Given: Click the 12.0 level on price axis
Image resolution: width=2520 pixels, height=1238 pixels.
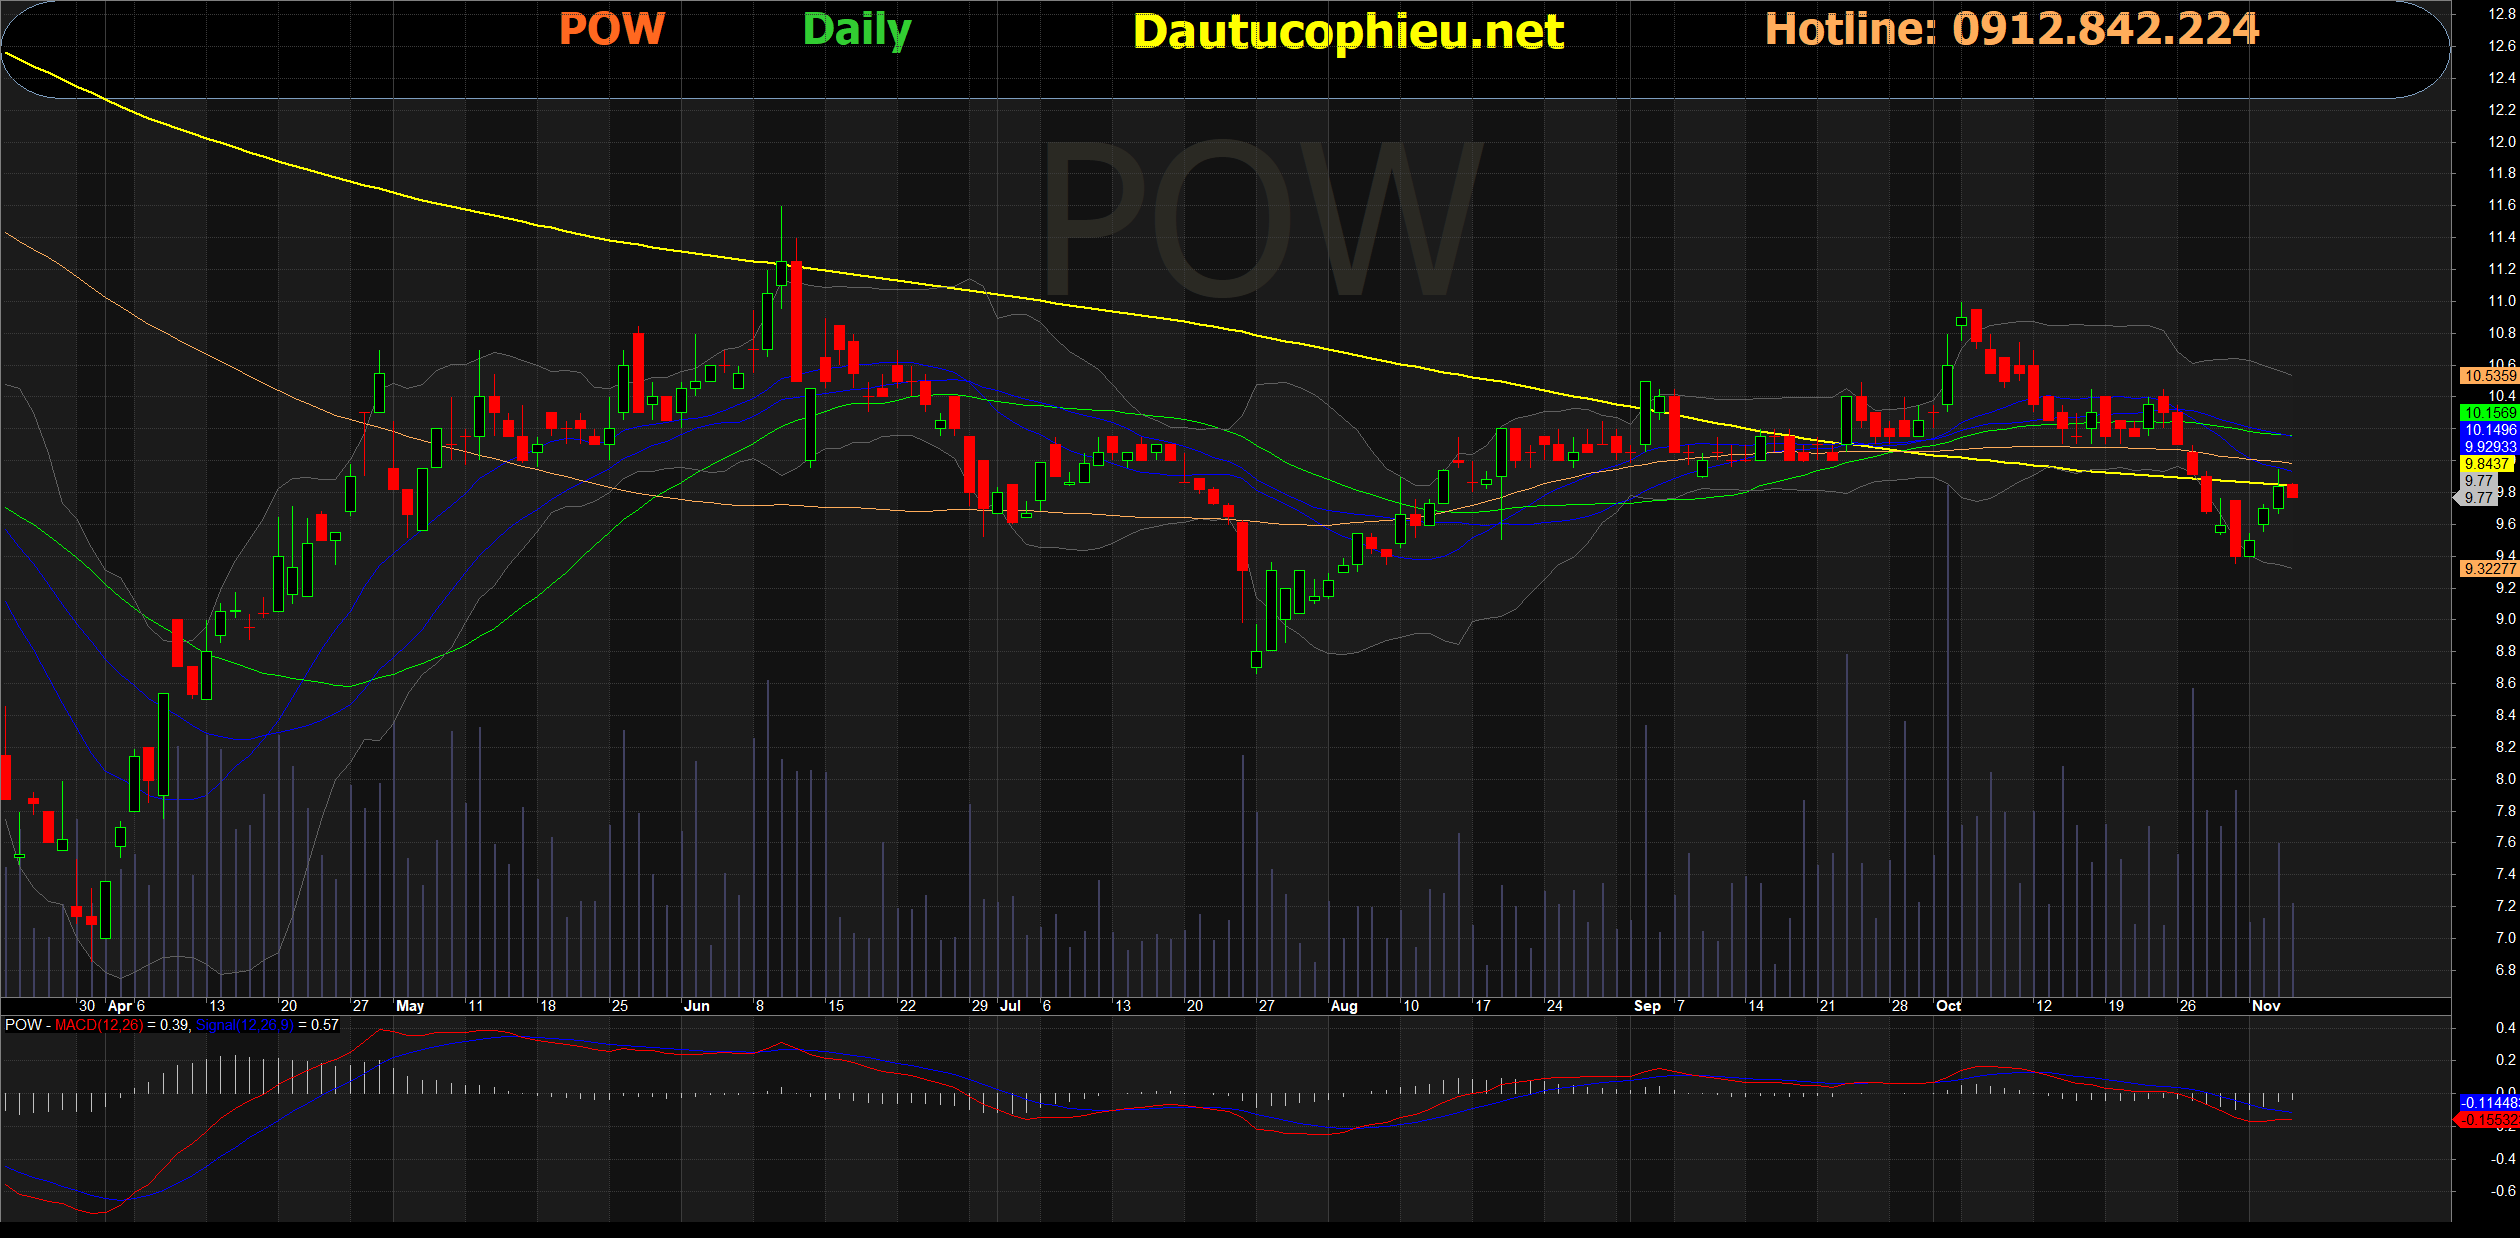Looking at the screenshot, I should (2501, 142).
